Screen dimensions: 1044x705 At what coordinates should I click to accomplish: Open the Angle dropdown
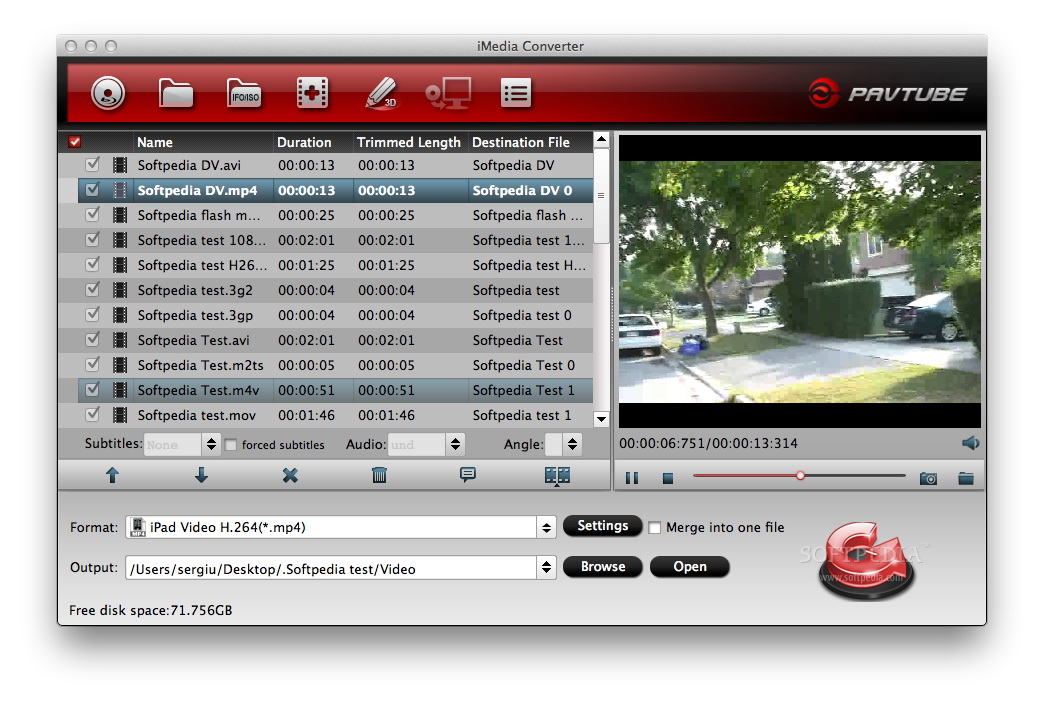click(x=563, y=444)
